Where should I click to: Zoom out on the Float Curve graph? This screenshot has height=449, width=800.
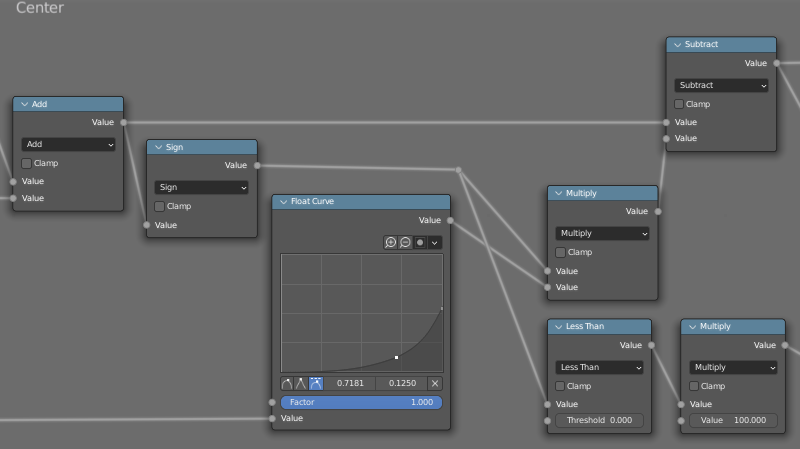405,242
